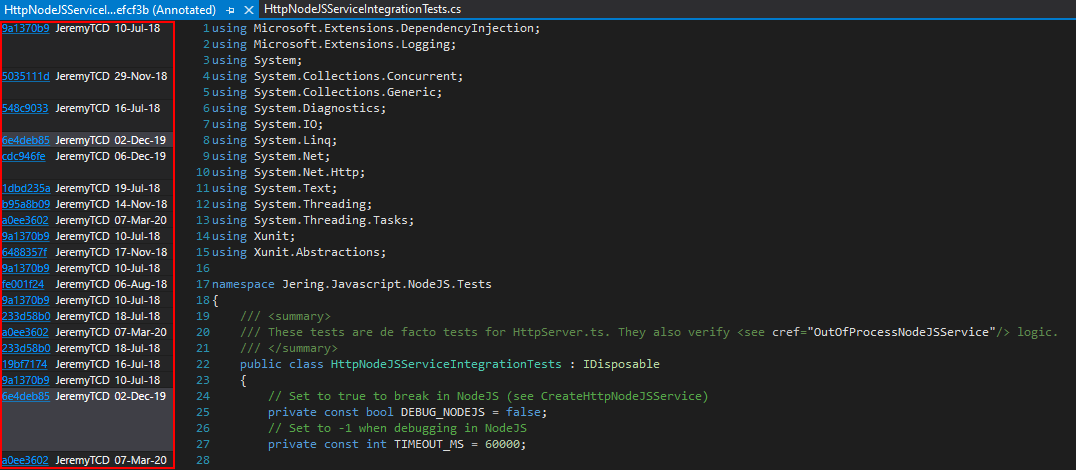
Task: Open commit 19bf7174 from 16-Jul-18
Action: 25,364
